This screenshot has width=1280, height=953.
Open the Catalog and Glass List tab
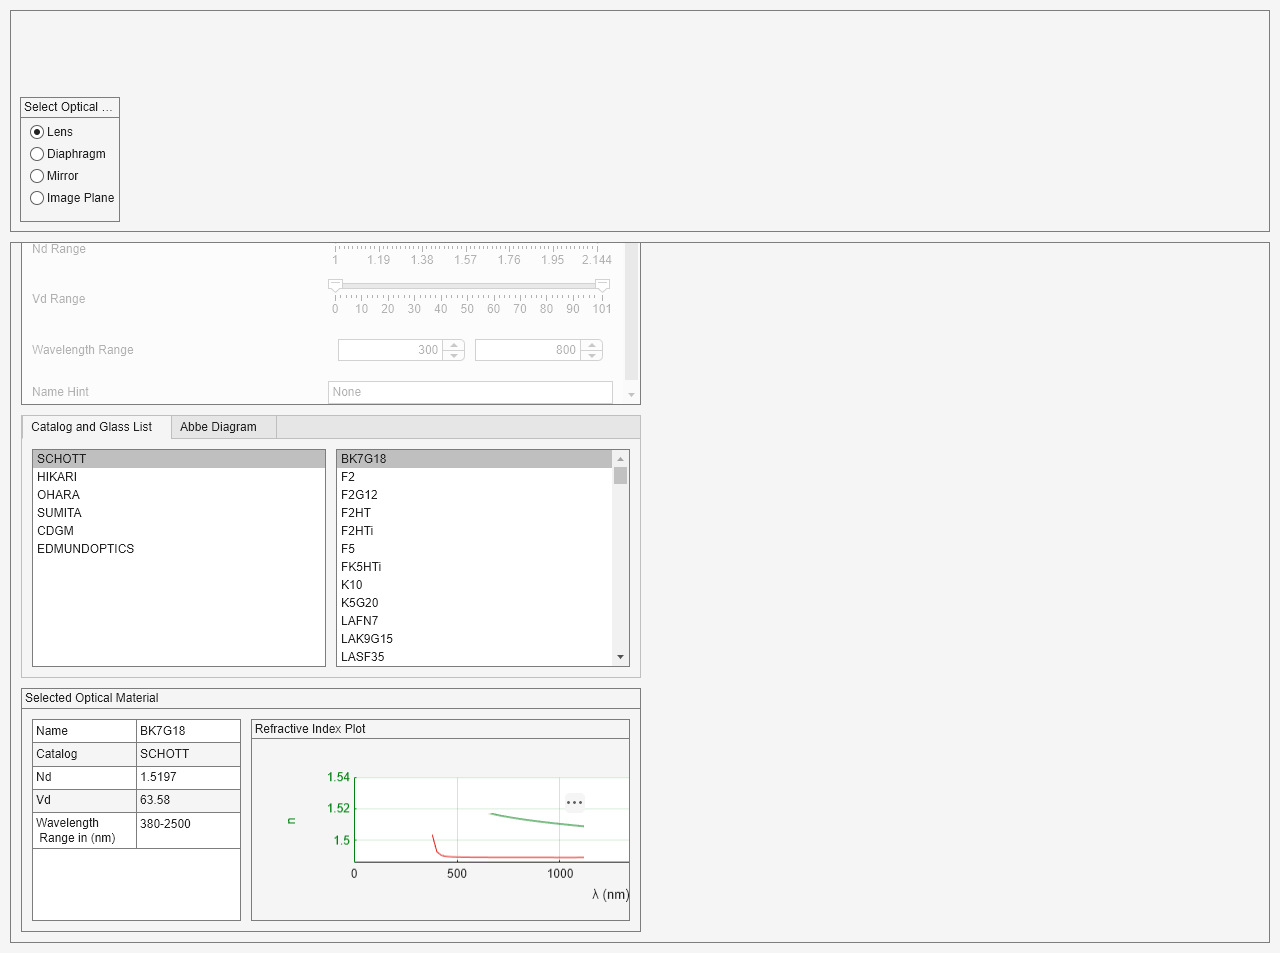click(95, 426)
